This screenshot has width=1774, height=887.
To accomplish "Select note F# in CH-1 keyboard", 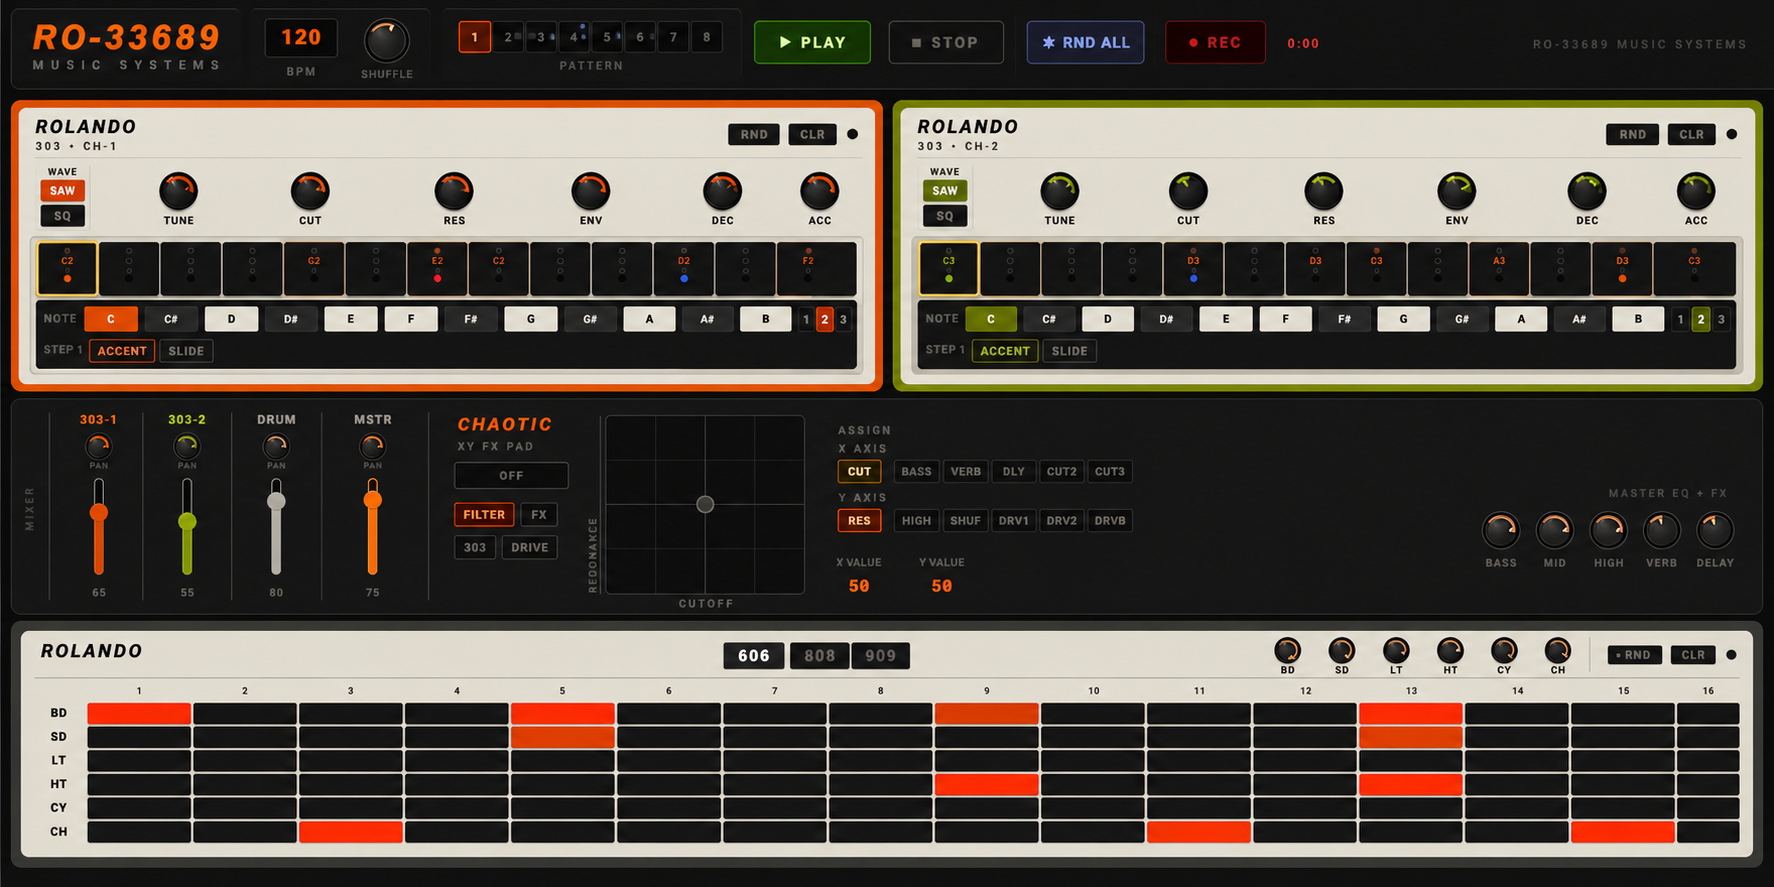I will point(470,319).
